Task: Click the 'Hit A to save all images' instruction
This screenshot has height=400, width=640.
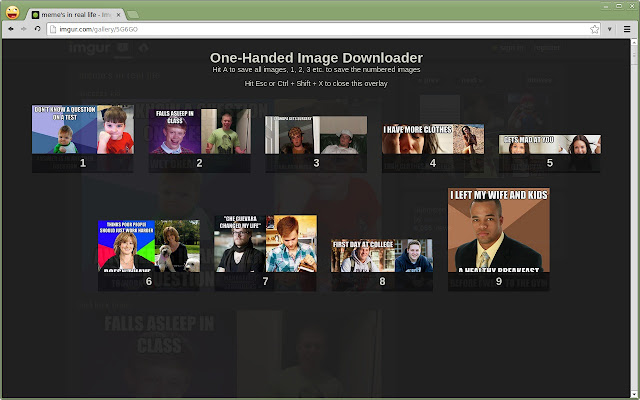Action: coord(316,70)
